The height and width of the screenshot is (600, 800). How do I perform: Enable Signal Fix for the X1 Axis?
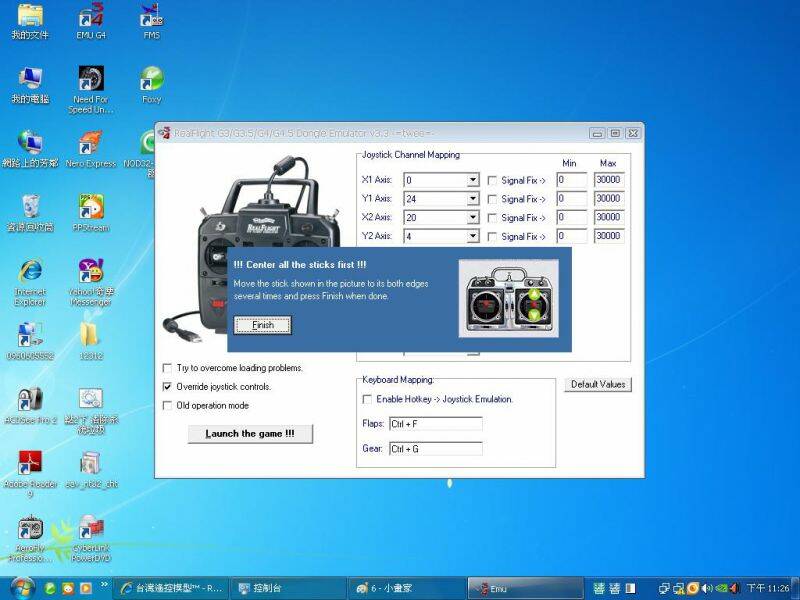pyautogui.click(x=492, y=180)
